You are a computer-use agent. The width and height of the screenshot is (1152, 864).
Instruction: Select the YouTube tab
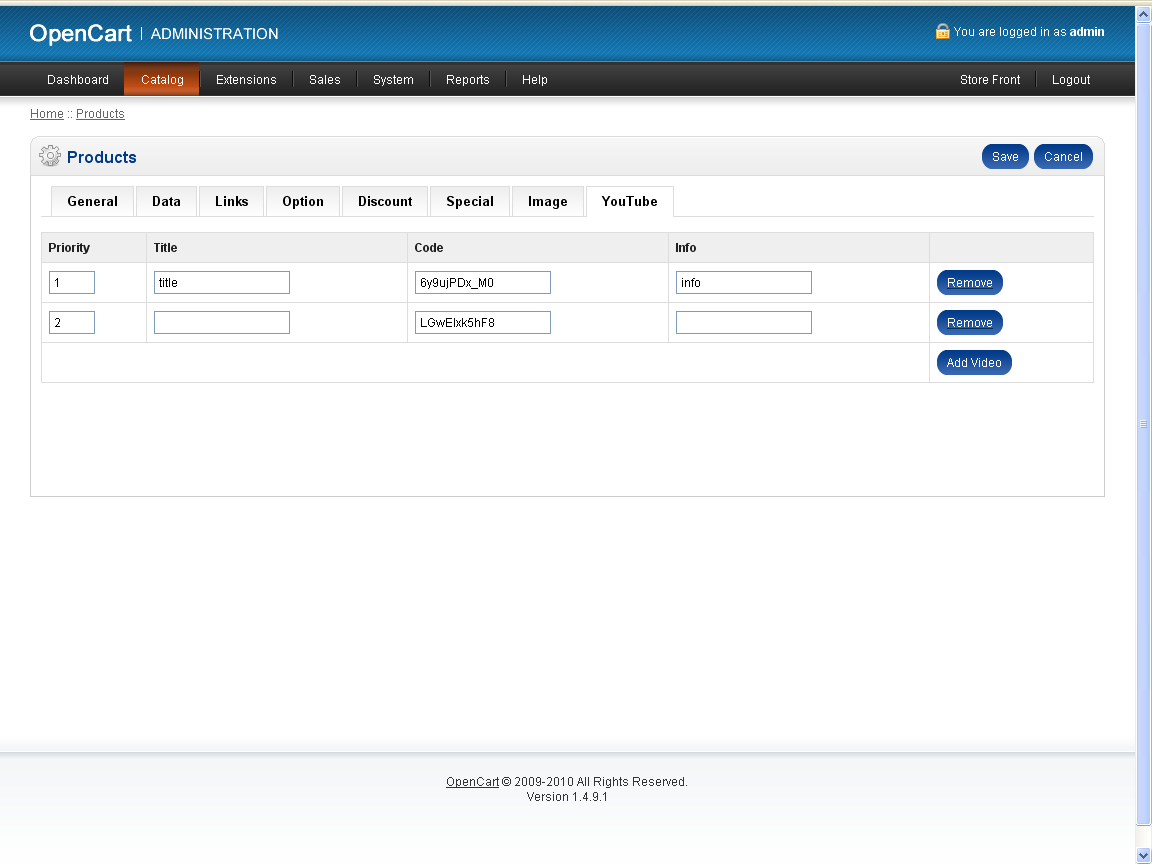630,201
